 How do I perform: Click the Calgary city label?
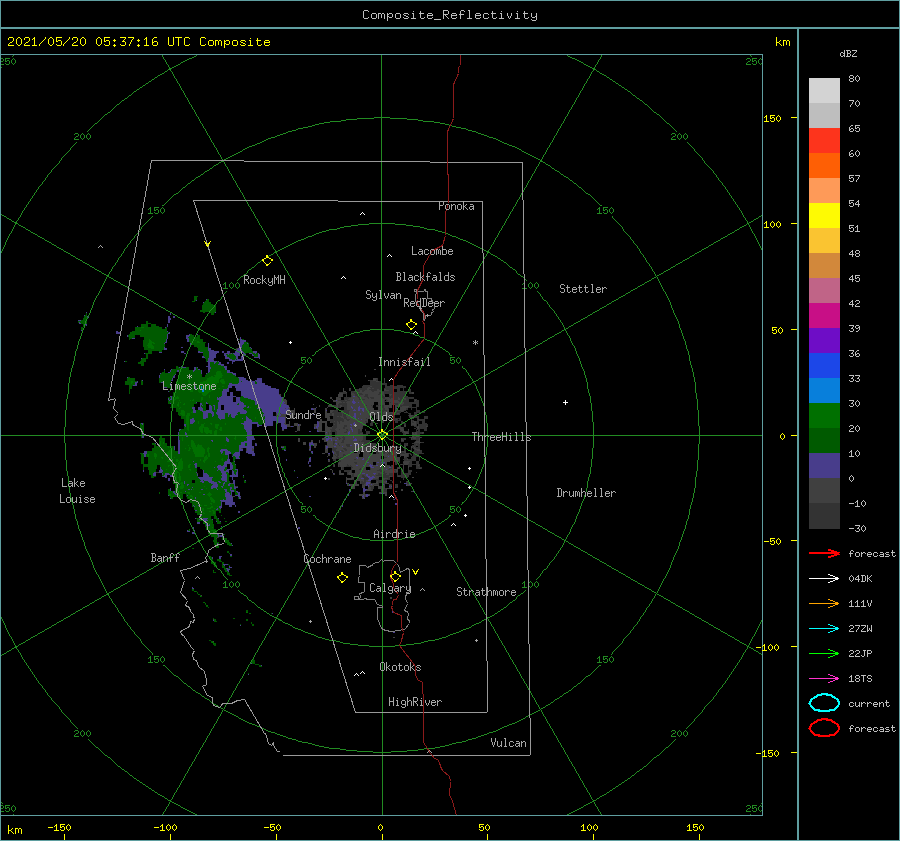pyautogui.click(x=390, y=588)
